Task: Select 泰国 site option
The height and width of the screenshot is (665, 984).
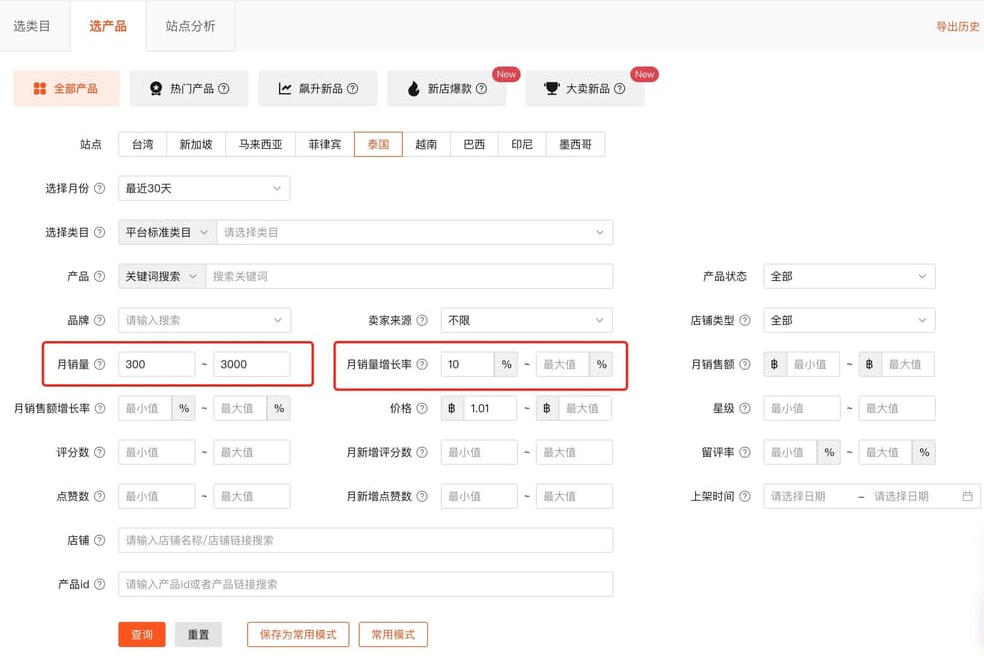Action: coord(378,144)
